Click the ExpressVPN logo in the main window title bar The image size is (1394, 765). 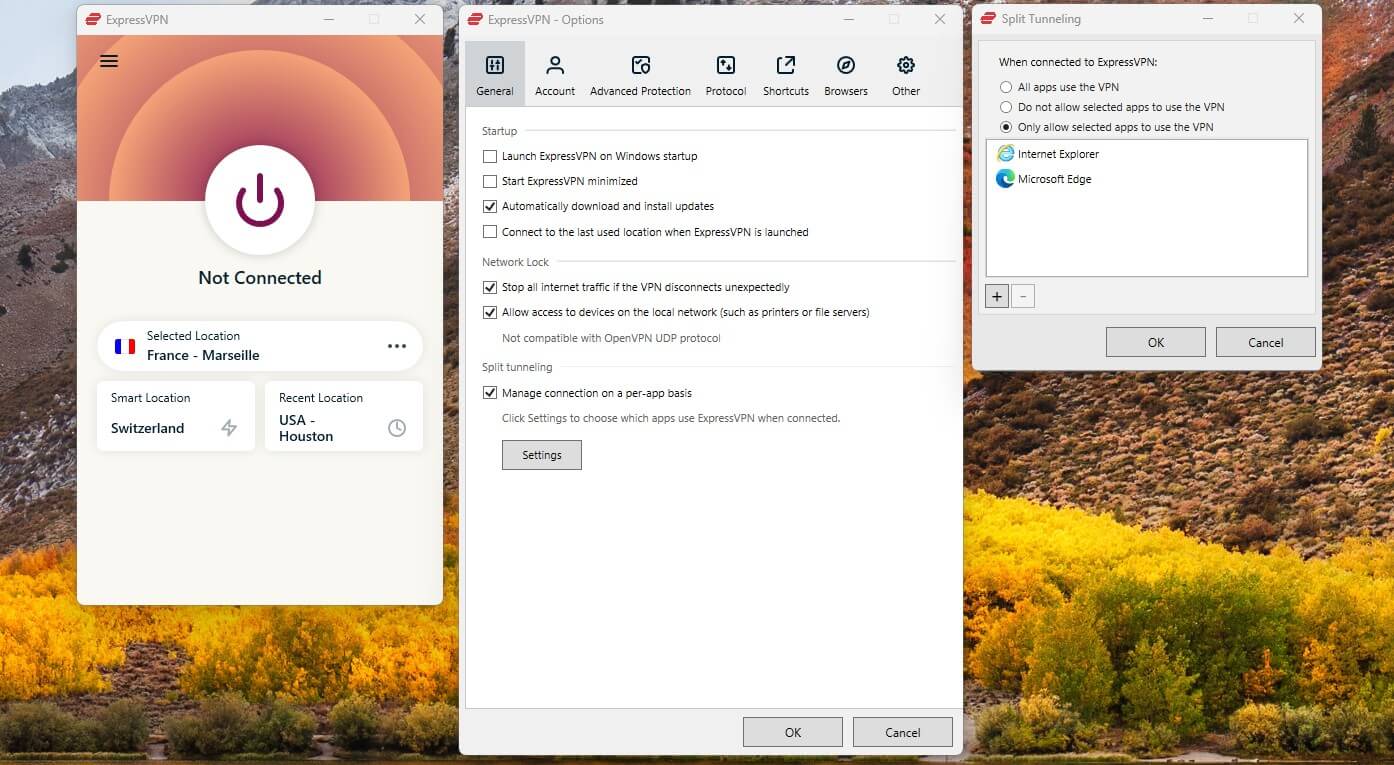pyautogui.click(x=93, y=19)
